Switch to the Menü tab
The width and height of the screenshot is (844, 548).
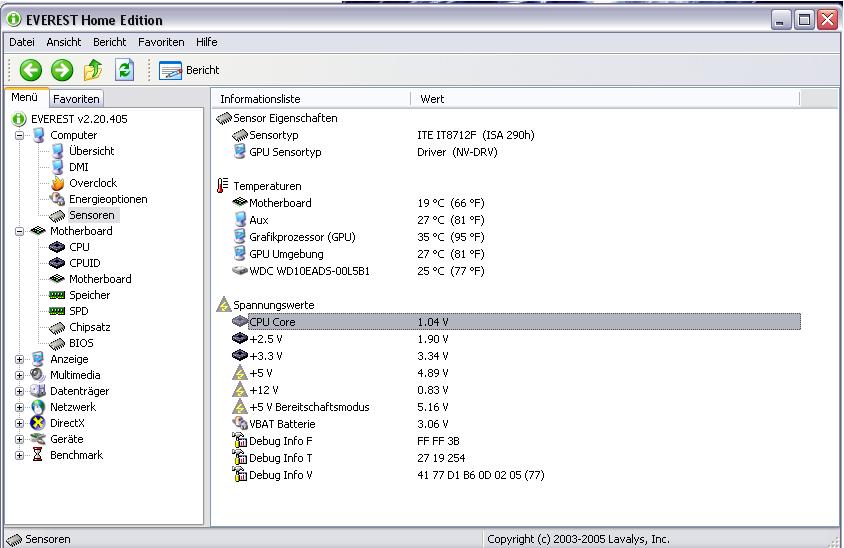tap(25, 97)
